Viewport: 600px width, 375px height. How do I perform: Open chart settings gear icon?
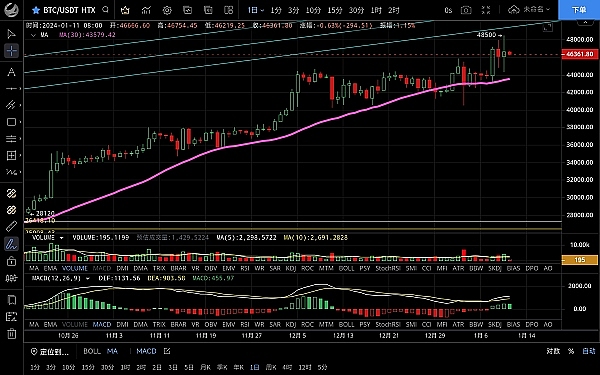167,10
